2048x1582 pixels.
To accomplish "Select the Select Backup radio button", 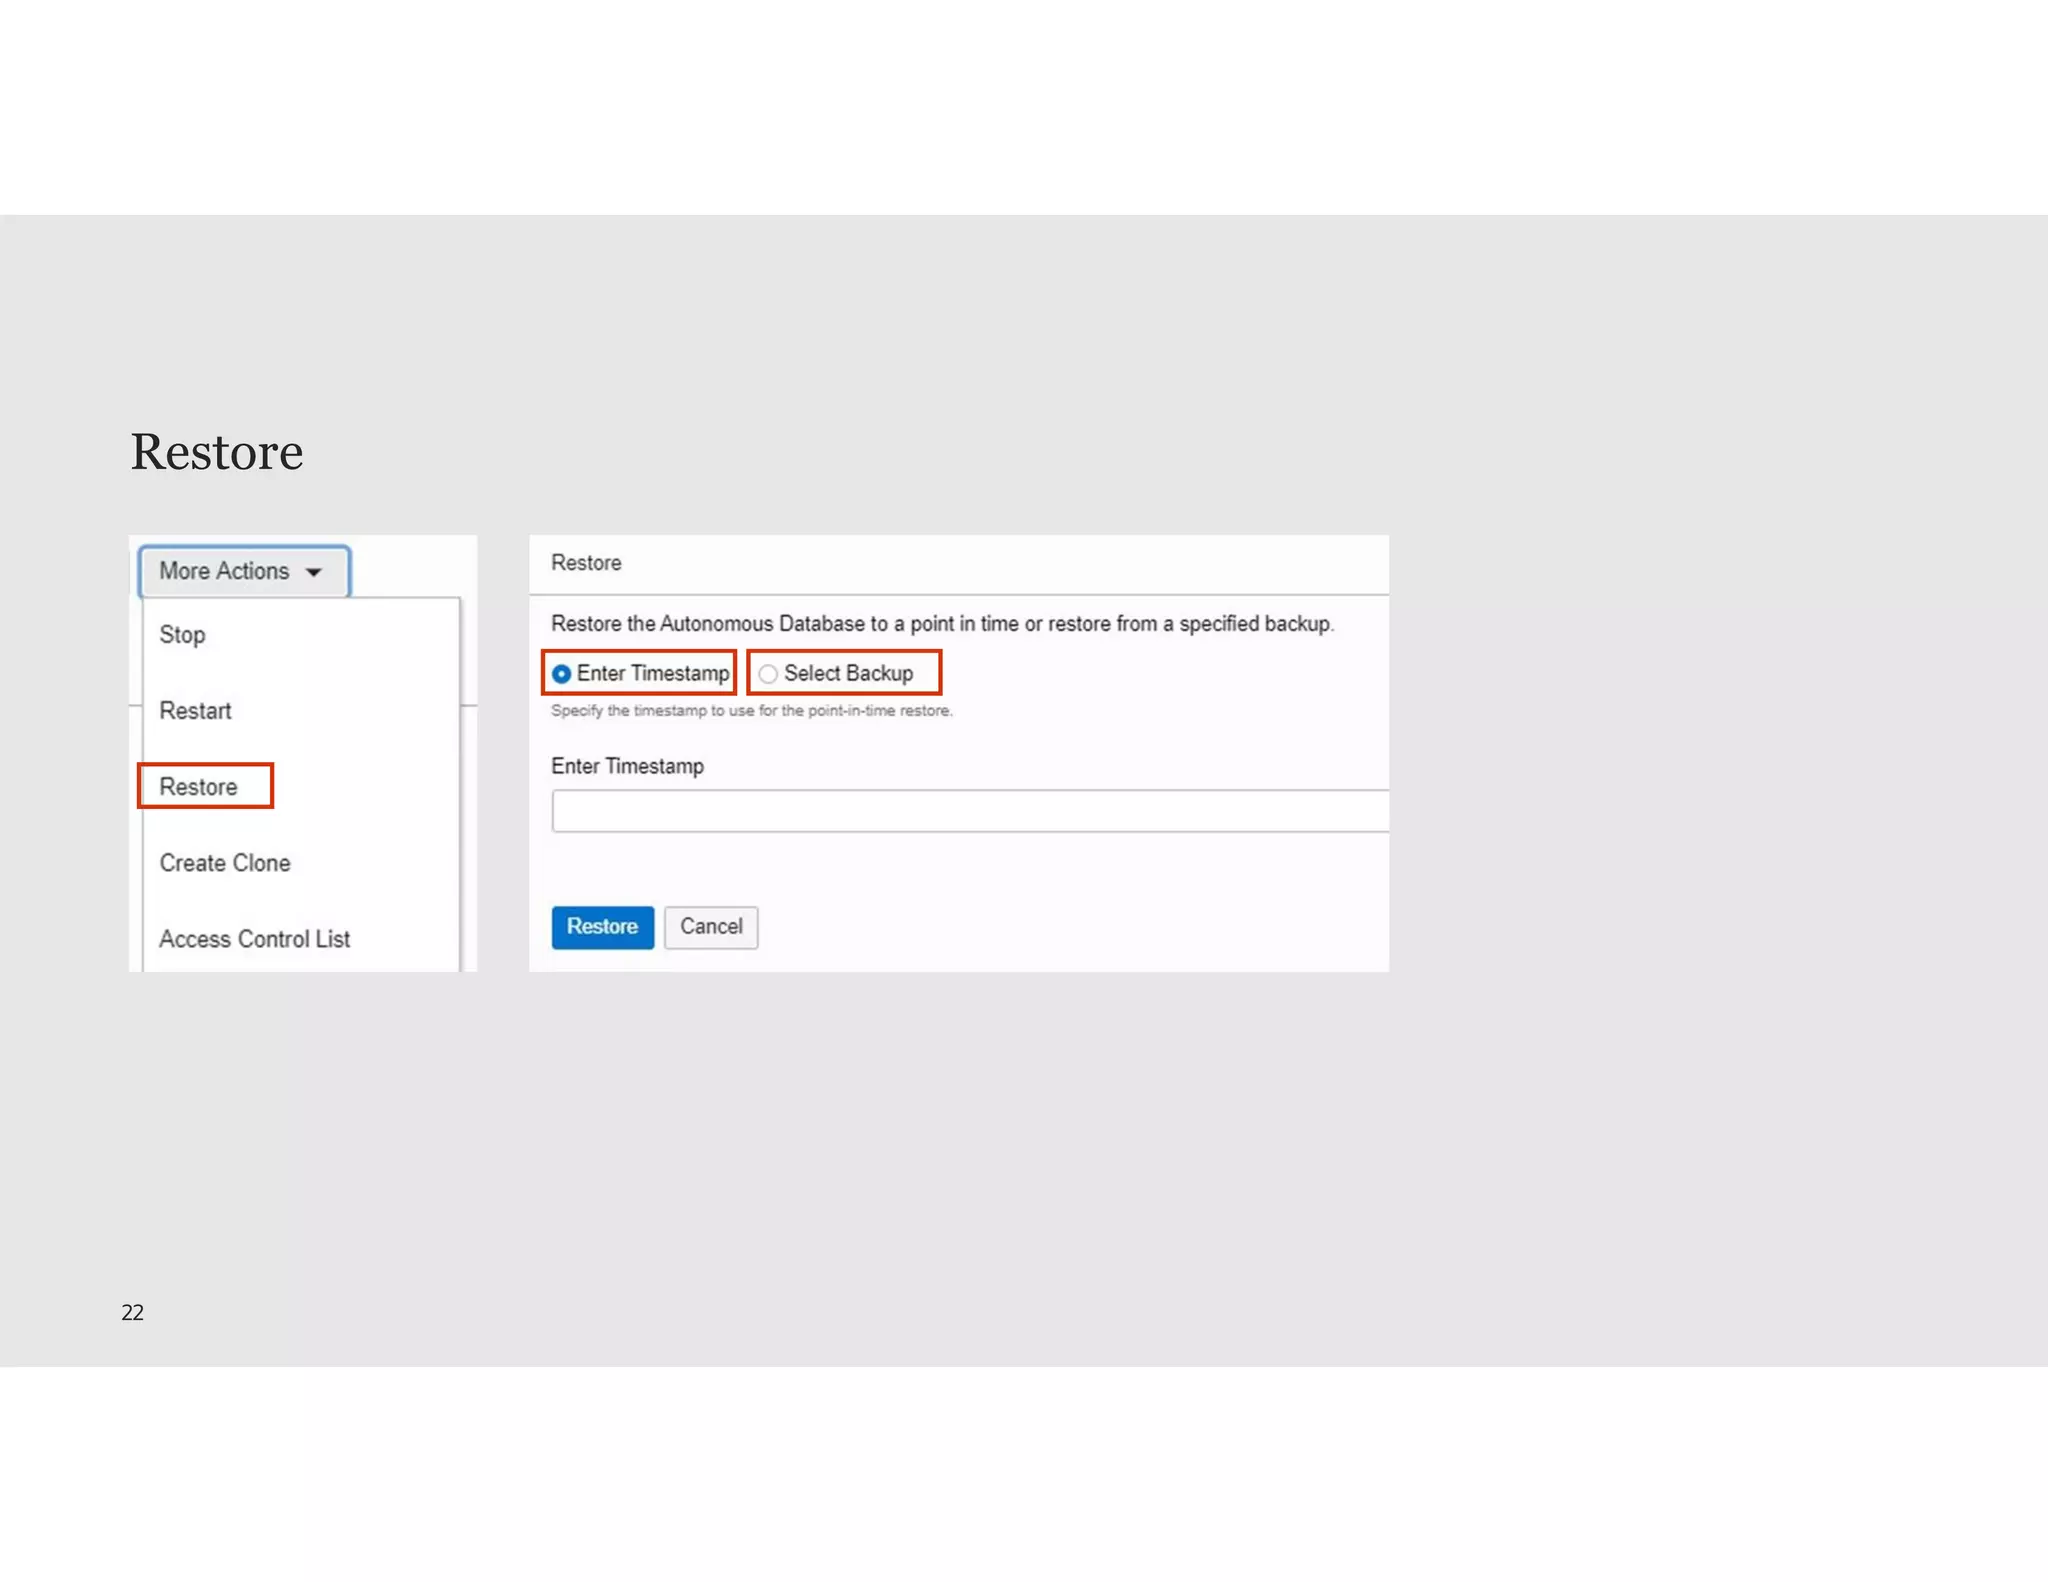I will point(768,674).
